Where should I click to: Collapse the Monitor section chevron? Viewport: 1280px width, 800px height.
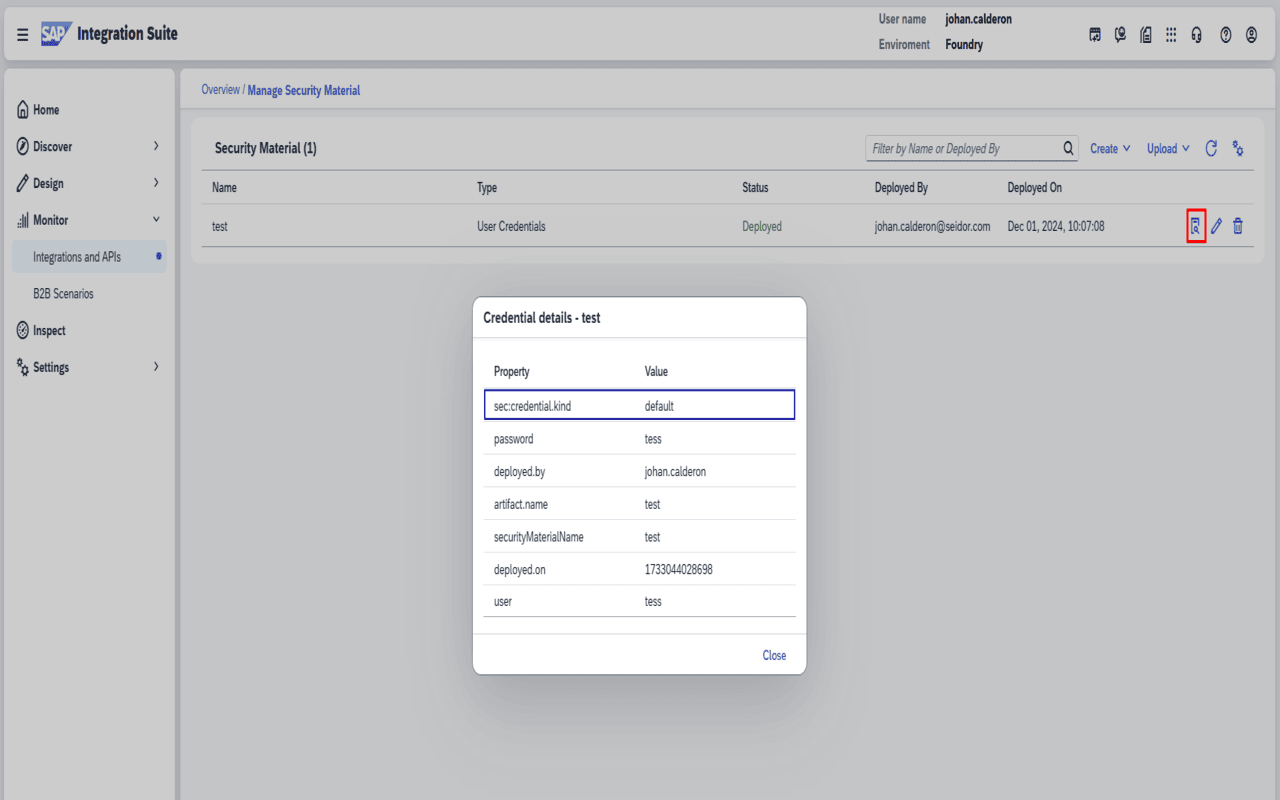point(157,219)
